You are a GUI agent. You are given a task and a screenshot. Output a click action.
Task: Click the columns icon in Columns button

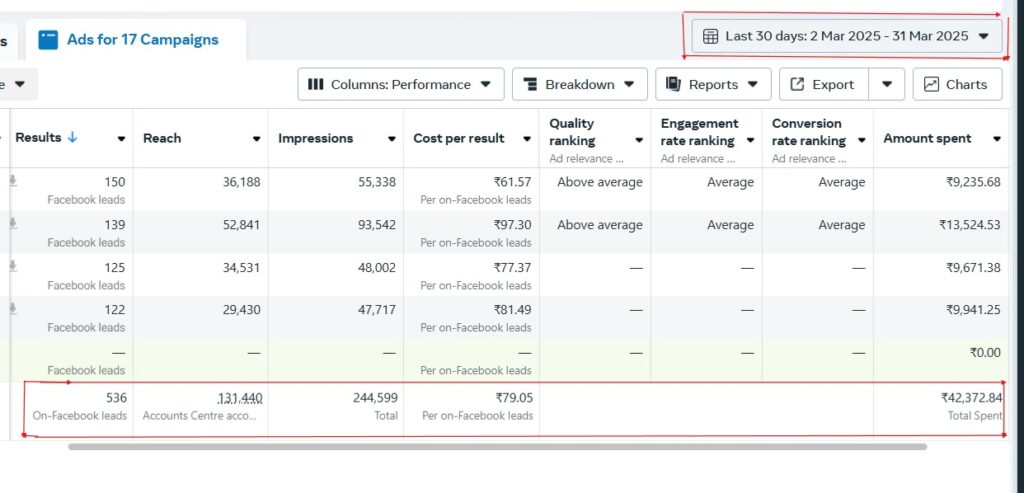pos(315,84)
